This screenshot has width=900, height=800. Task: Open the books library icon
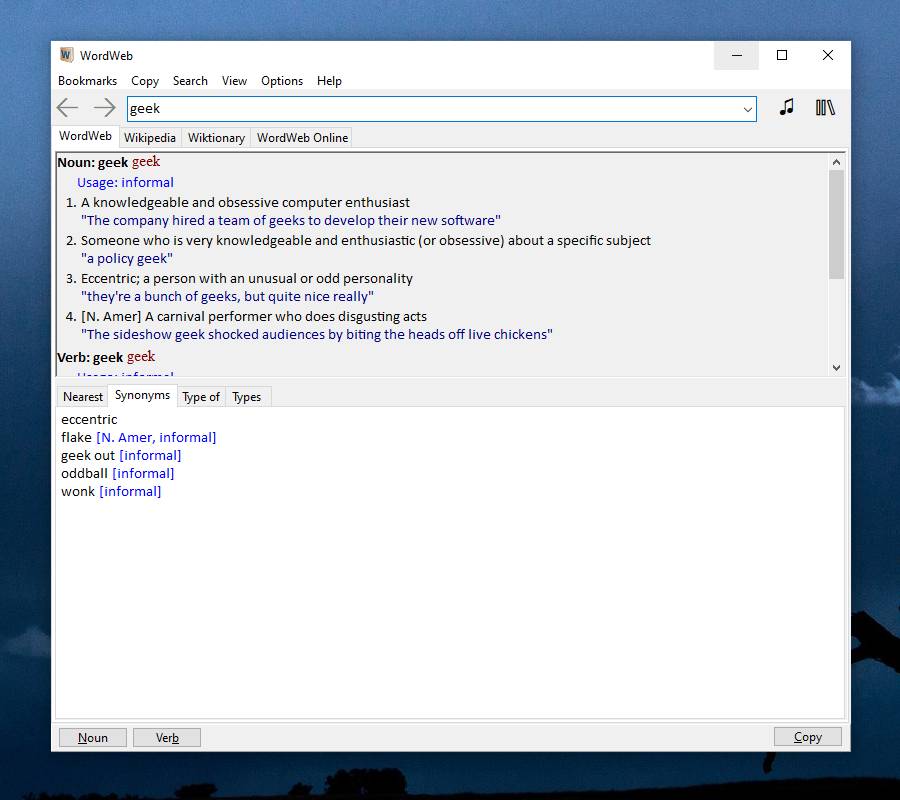pyautogui.click(x=825, y=108)
